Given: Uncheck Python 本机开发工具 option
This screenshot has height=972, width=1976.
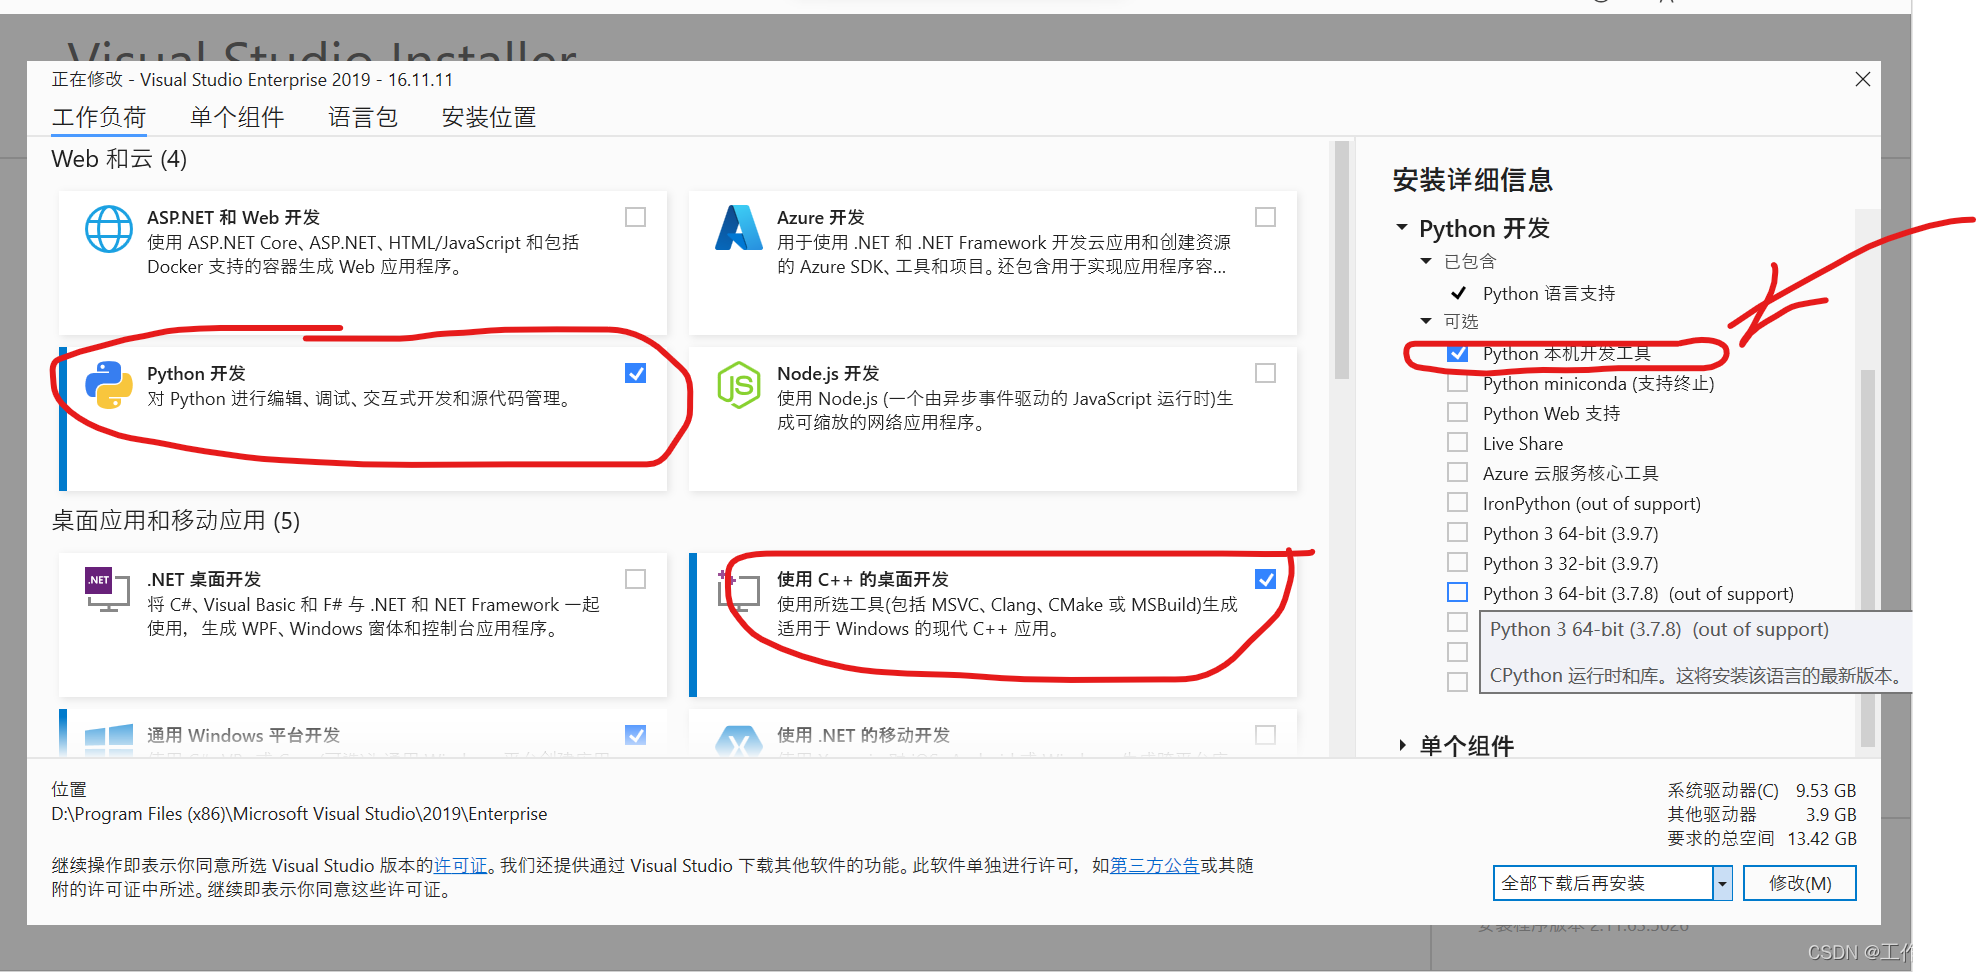Looking at the screenshot, I should (x=1458, y=353).
